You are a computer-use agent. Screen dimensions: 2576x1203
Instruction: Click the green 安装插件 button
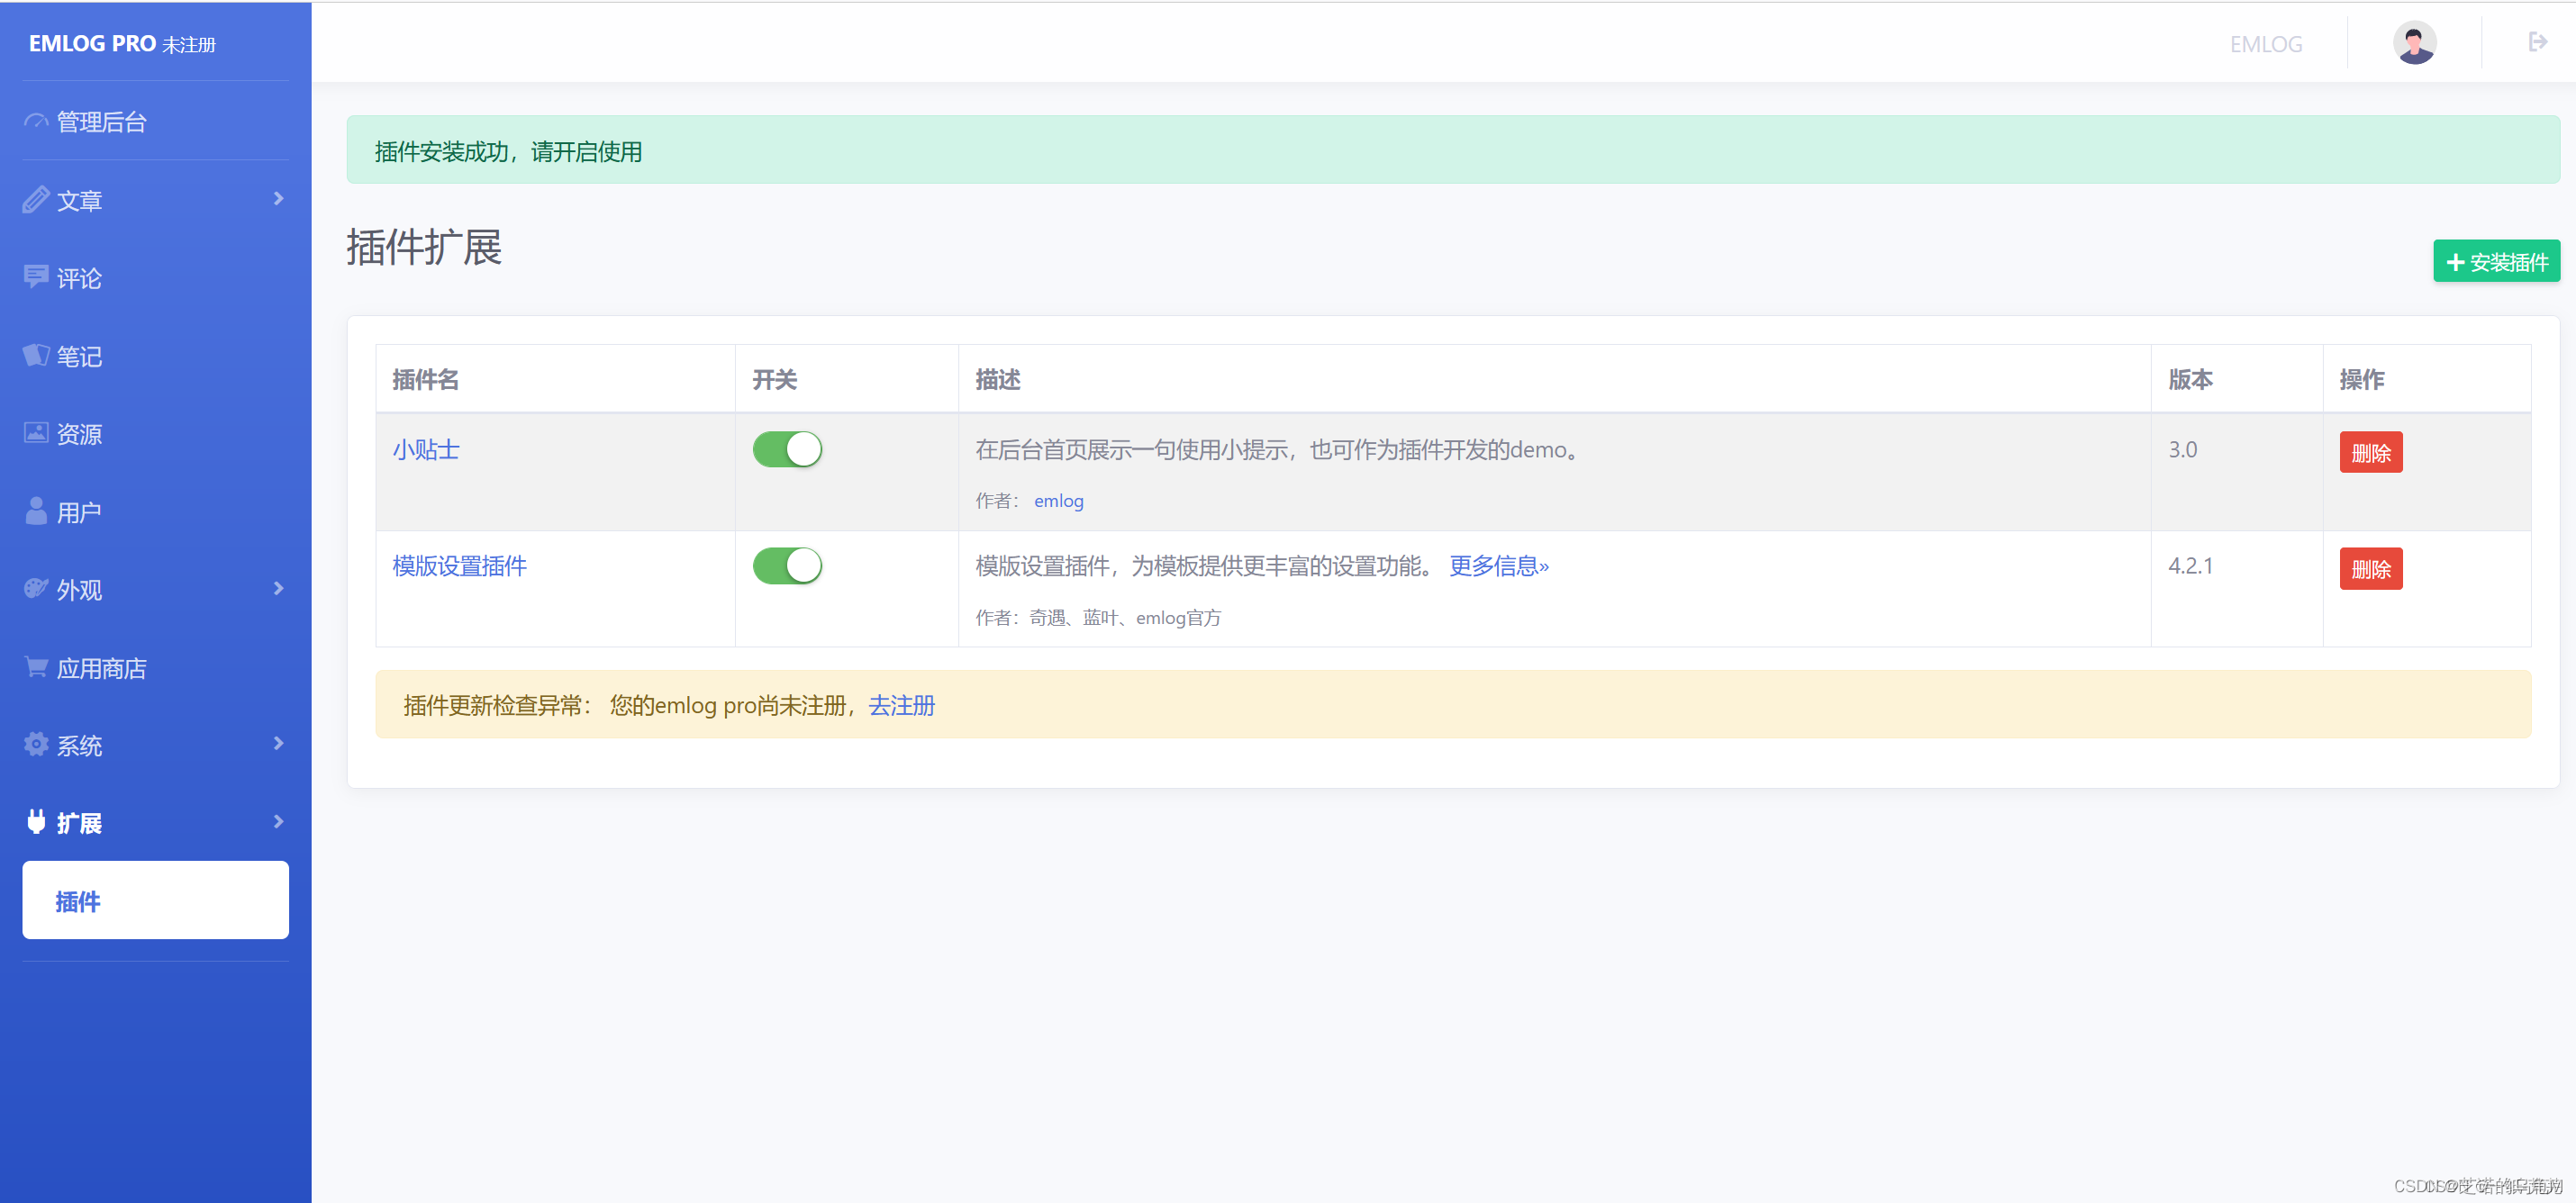(2496, 262)
